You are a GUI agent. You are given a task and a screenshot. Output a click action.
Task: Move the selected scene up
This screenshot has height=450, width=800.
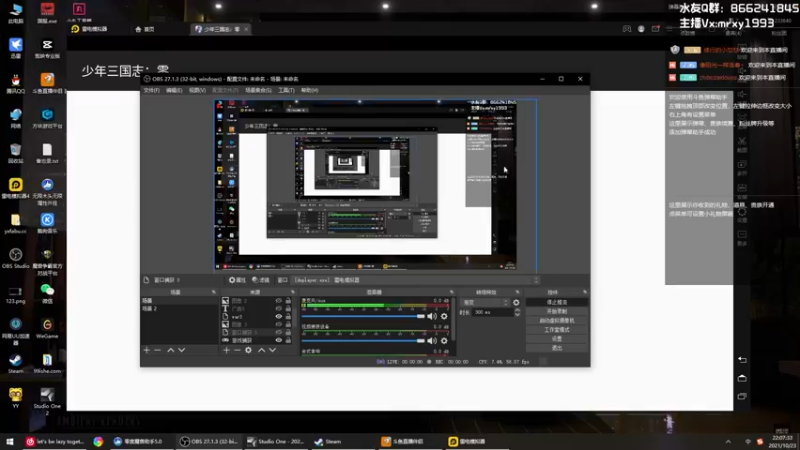click(170, 350)
